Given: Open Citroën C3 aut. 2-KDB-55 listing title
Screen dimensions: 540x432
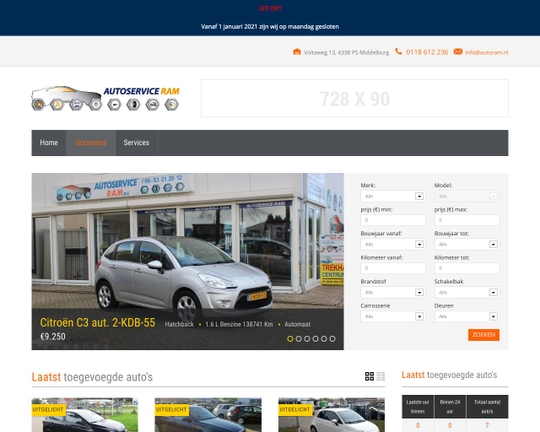Looking at the screenshot, I should 97,322.
